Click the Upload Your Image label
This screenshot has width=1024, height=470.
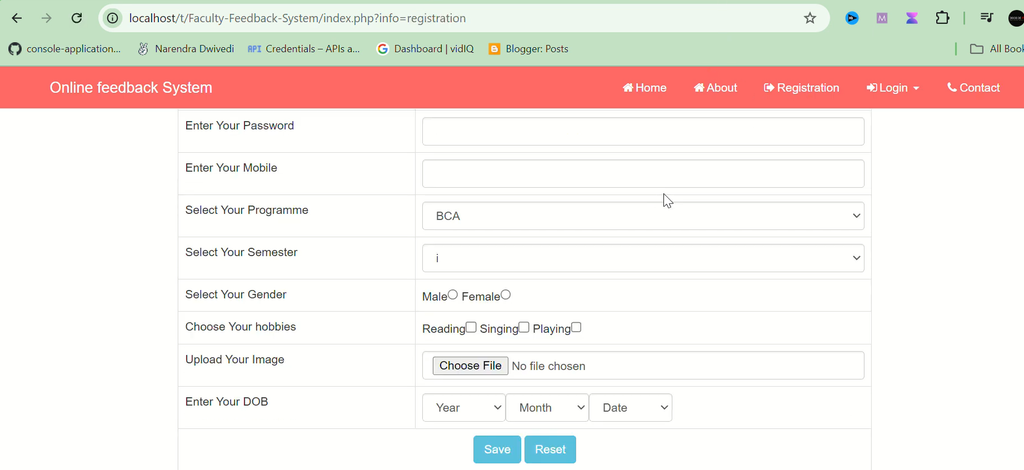[x=234, y=359]
